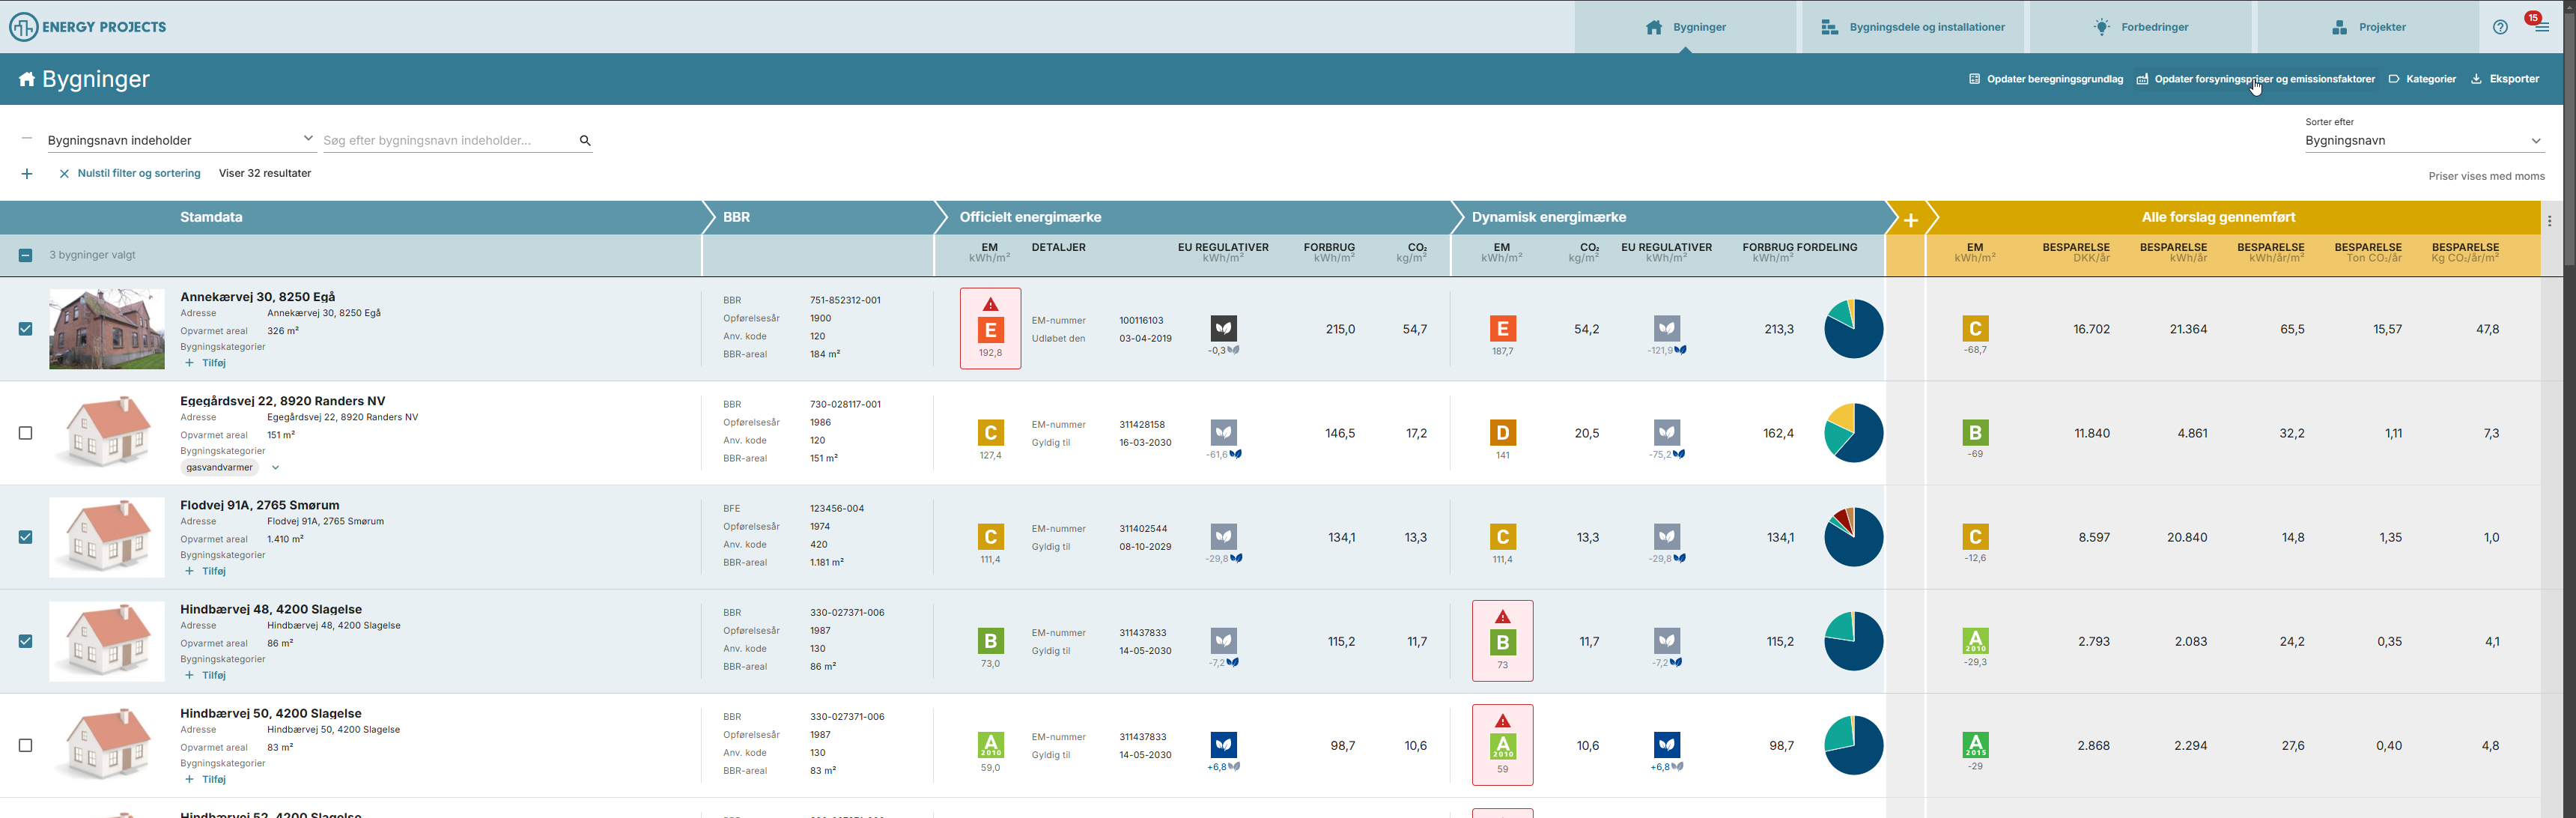The width and height of the screenshot is (2576, 818).
Task: Add a filter with the plus icon
Action: (x=27, y=174)
